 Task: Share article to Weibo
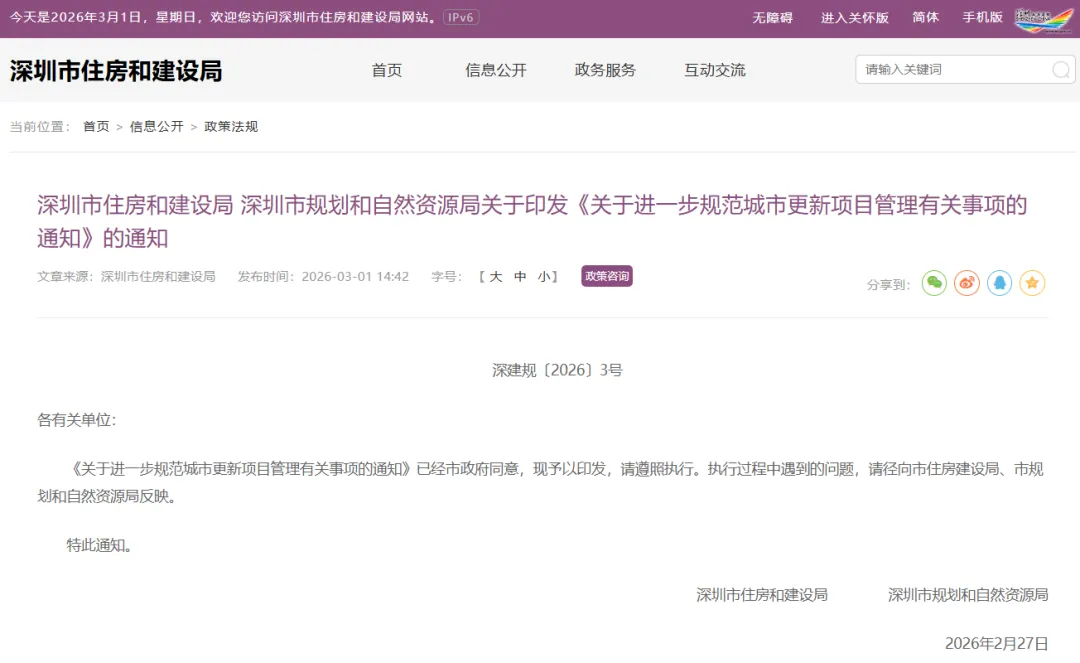click(x=967, y=283)
